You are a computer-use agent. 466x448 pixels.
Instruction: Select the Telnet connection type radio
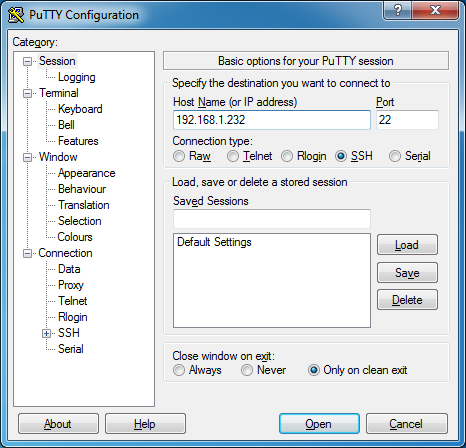[233, 156]
